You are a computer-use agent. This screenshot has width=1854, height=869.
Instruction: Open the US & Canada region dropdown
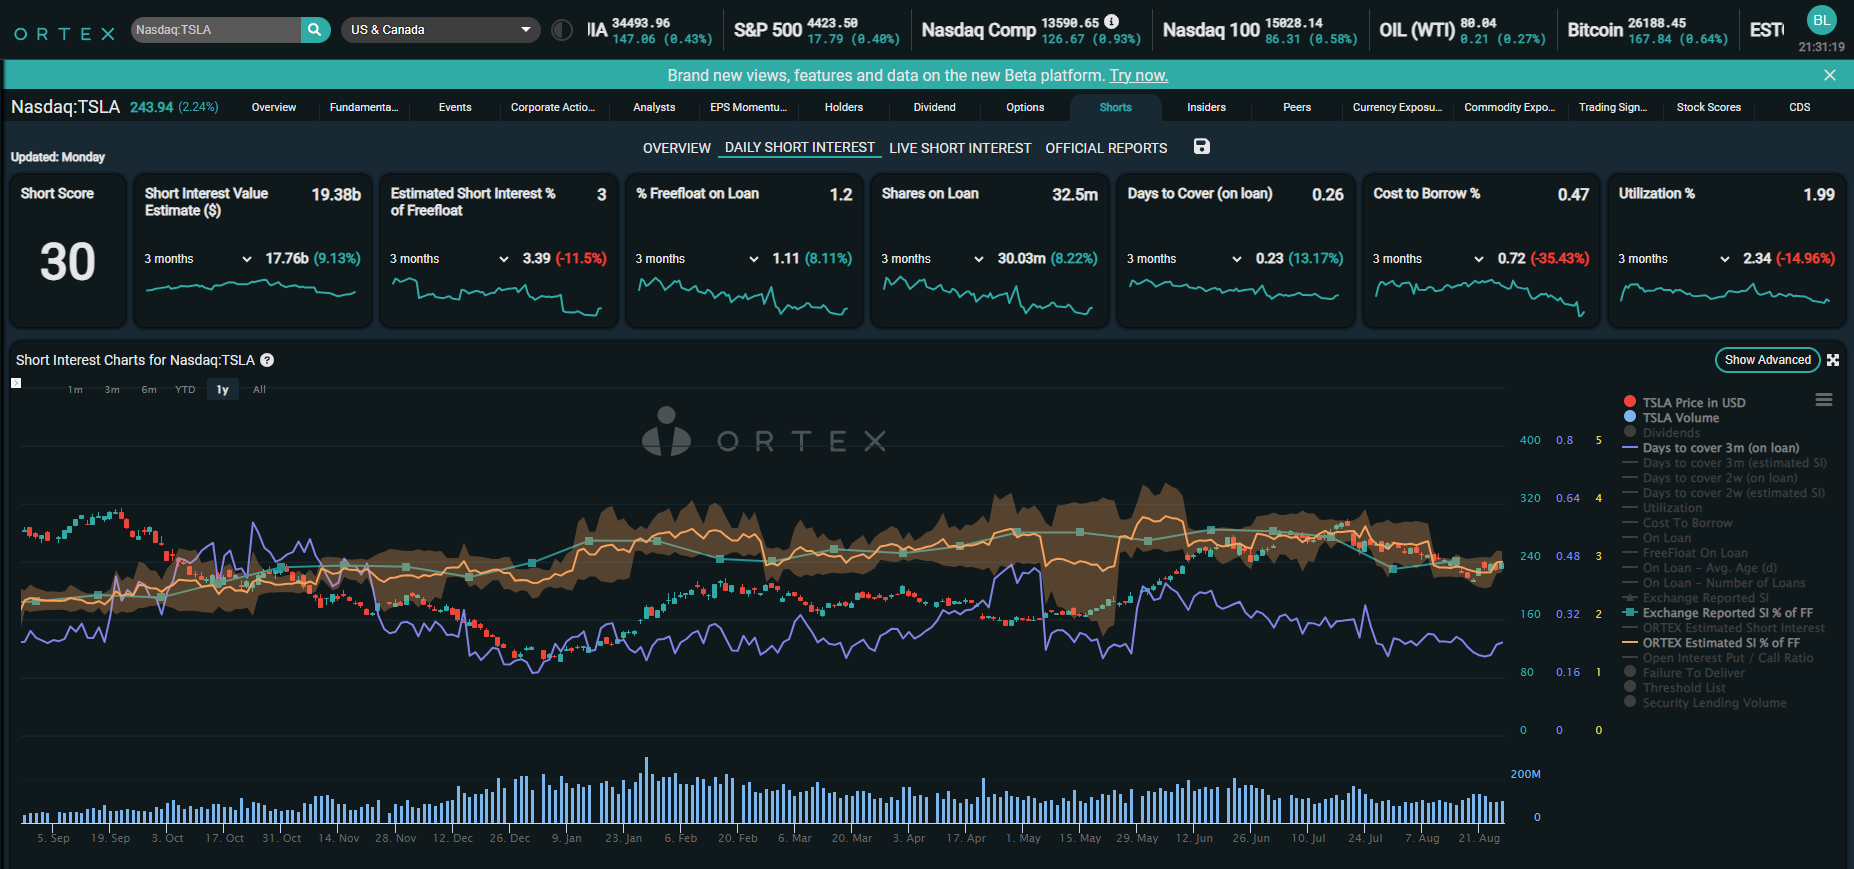click(441, 30)
